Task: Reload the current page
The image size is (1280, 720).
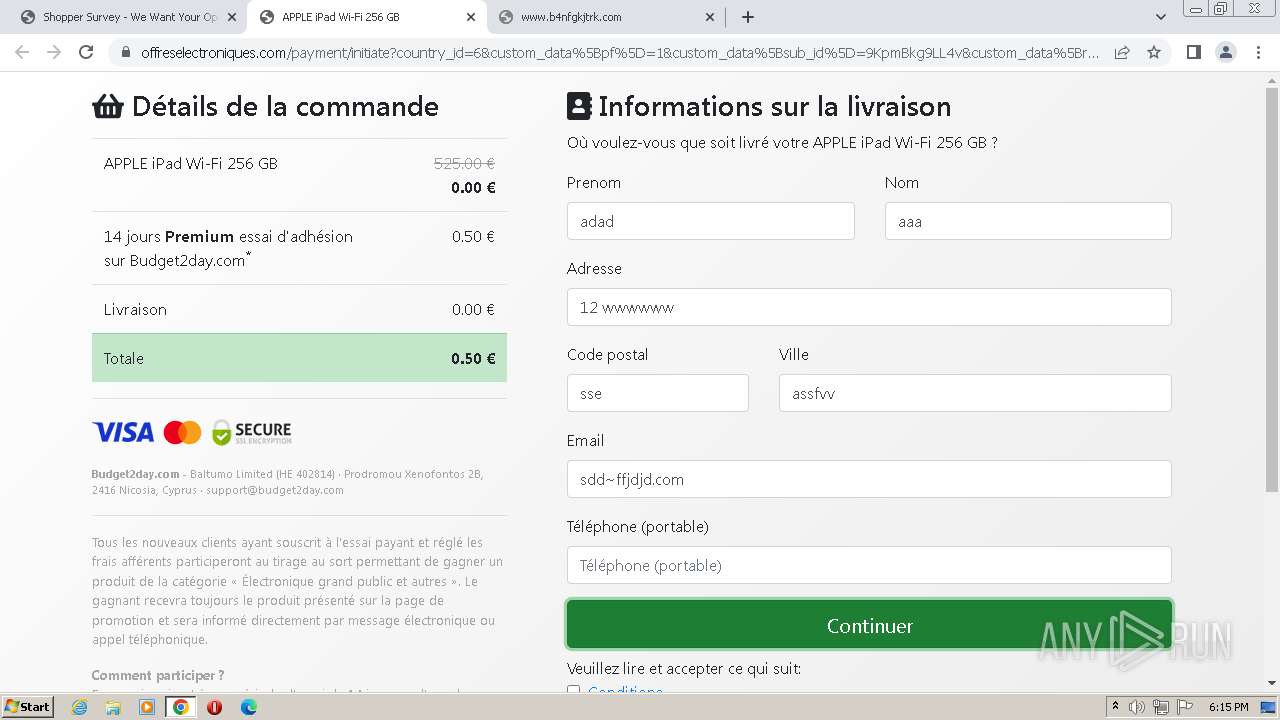Action: point(86,52)
